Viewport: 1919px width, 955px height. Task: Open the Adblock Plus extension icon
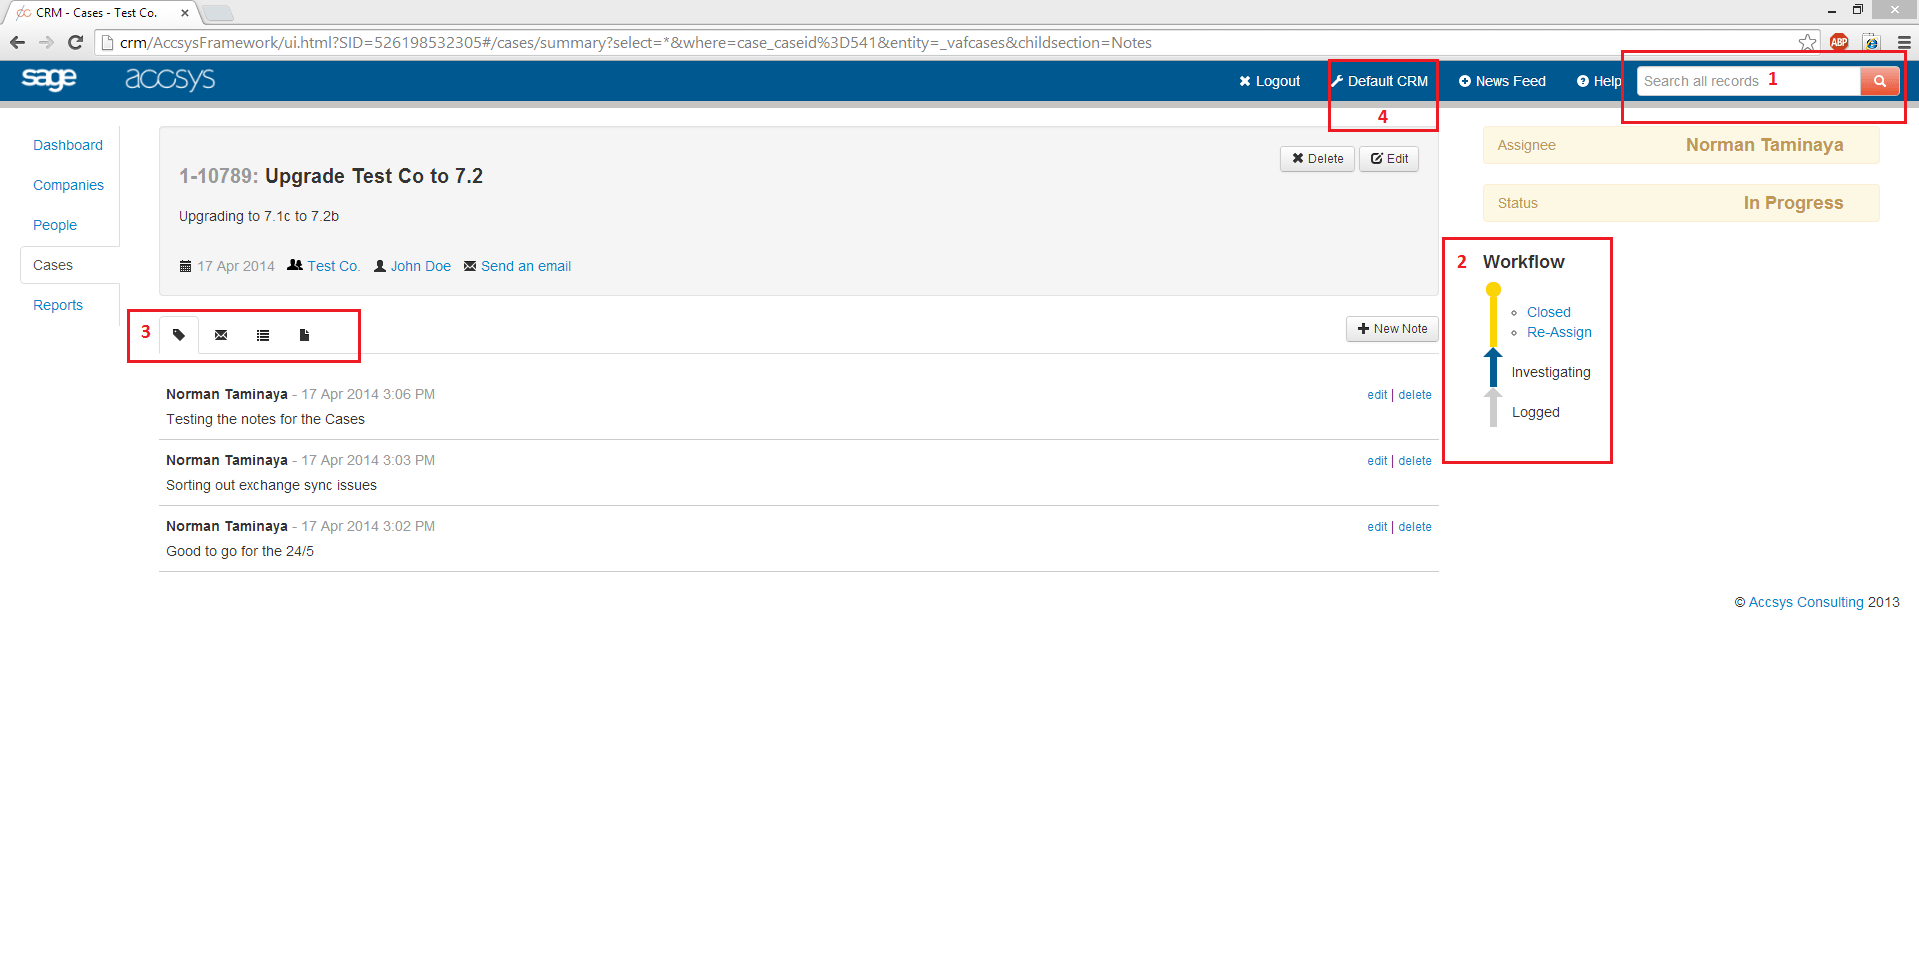1839,42
